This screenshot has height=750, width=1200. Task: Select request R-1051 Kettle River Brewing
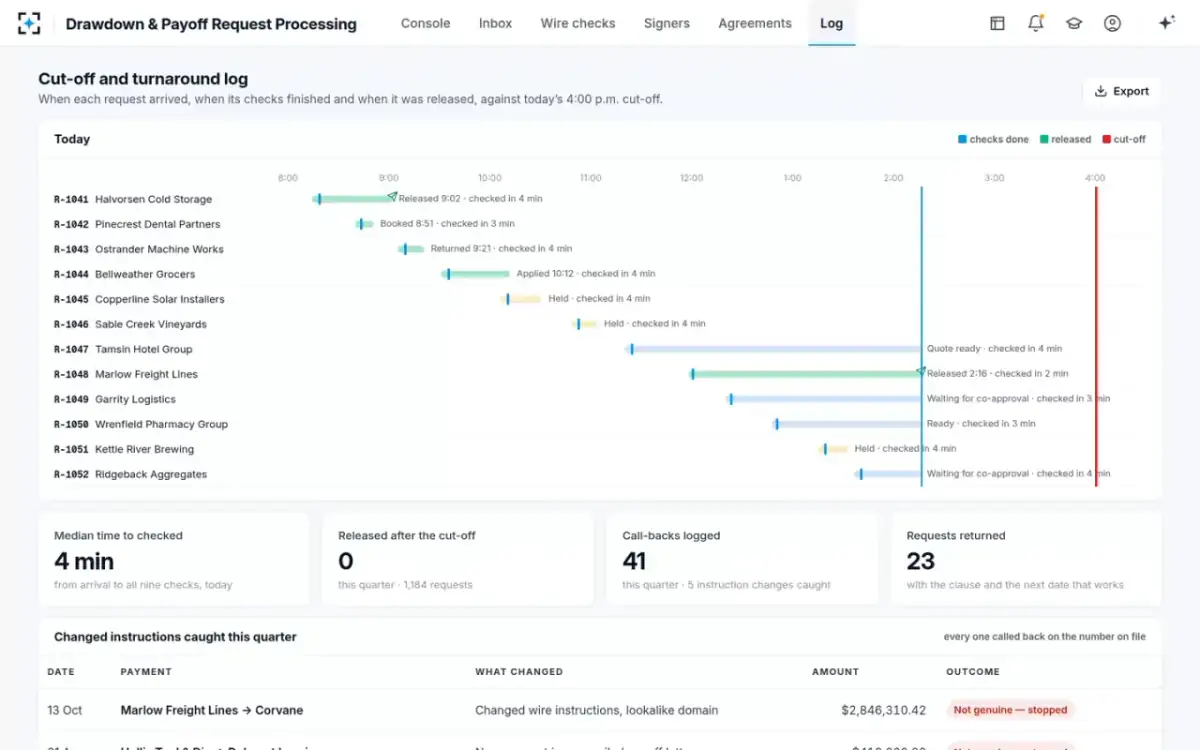click(124, 449)
